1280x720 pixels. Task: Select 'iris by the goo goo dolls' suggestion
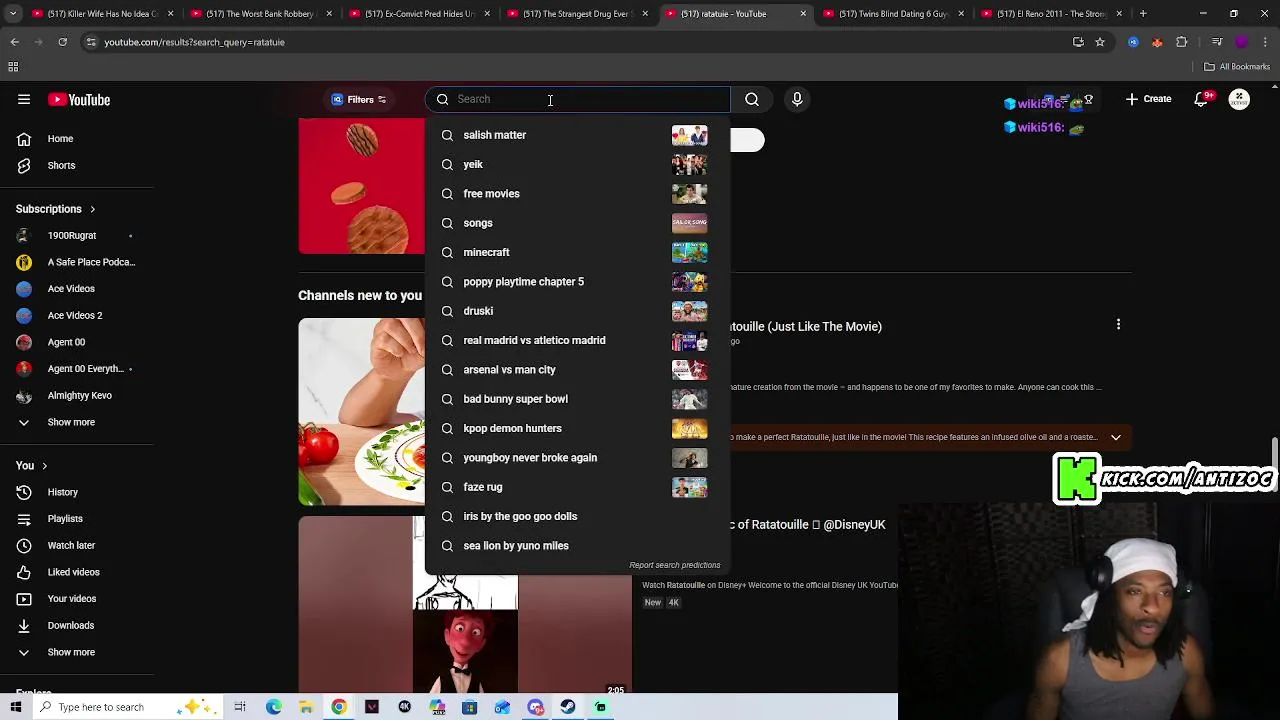point(577,516)
